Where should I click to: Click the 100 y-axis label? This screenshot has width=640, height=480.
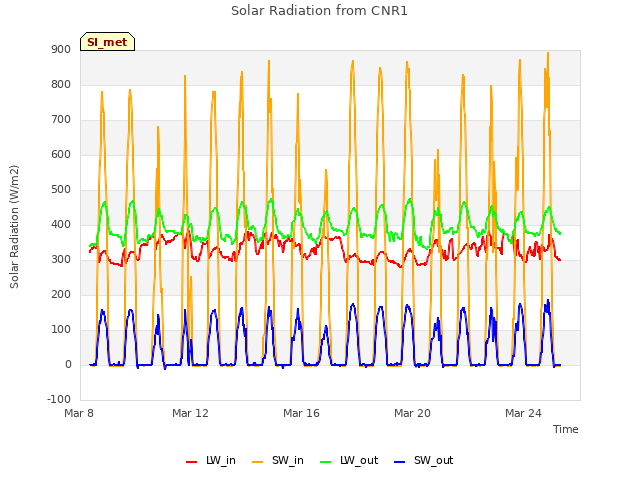coord(61,330)
